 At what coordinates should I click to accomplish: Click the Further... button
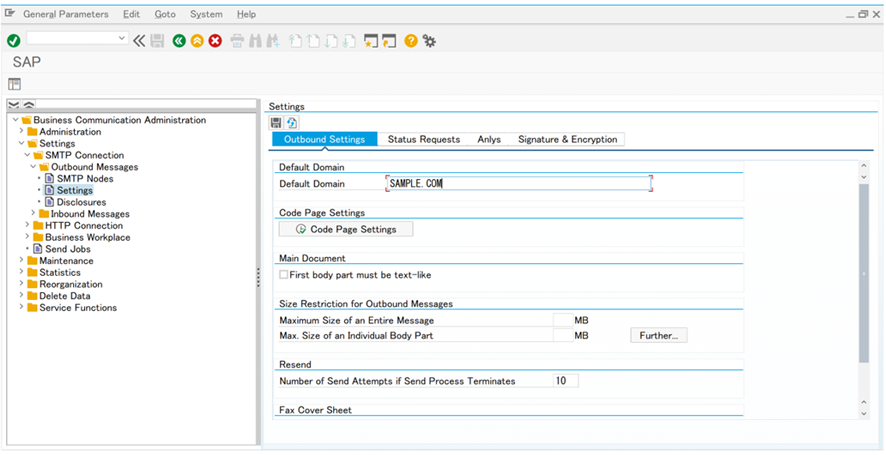coord(659,335)
